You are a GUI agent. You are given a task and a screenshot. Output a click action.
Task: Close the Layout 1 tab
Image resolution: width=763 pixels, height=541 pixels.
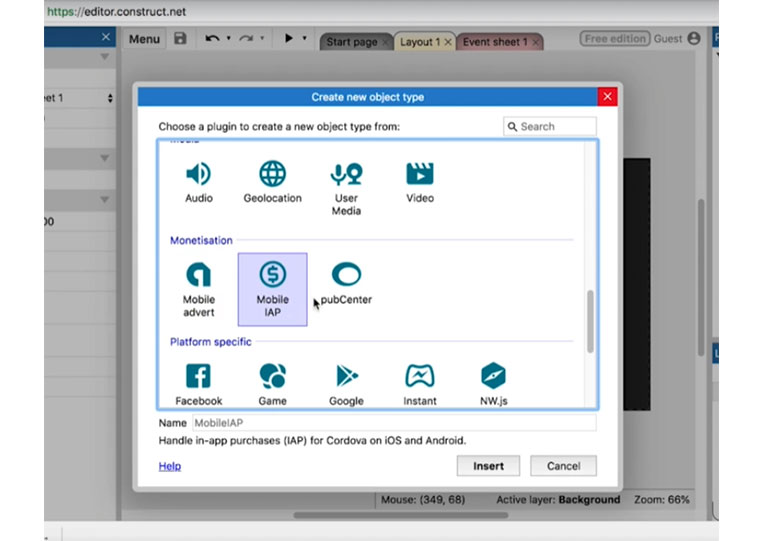tap(448, 42)
